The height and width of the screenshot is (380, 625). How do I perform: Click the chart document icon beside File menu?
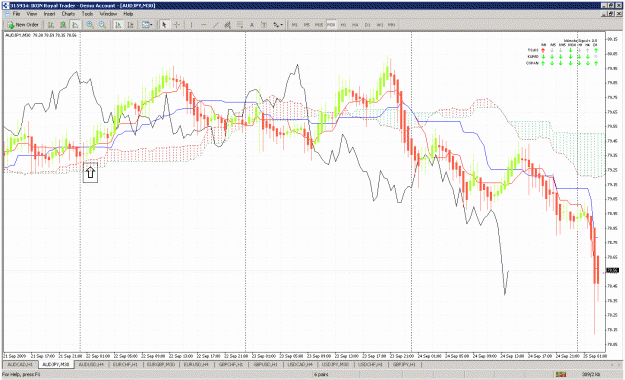pyautogui.click(x=7, y=14)
